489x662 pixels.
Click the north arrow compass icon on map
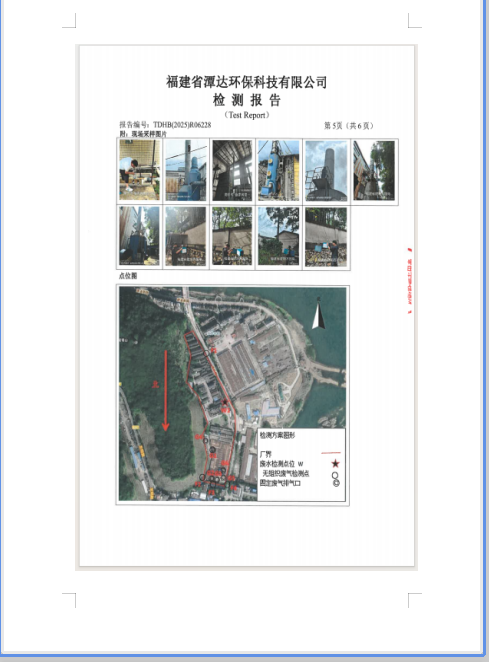click(318, 313)
